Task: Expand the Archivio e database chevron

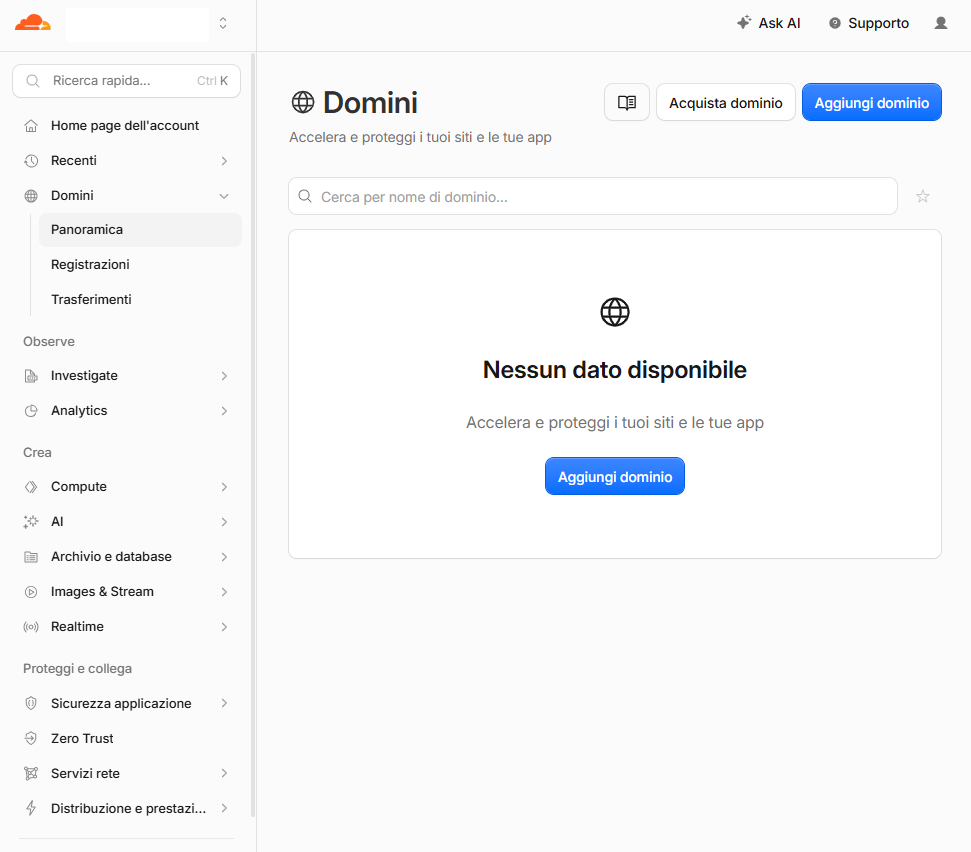Action: pyautogui.click(x=224, y=557)
